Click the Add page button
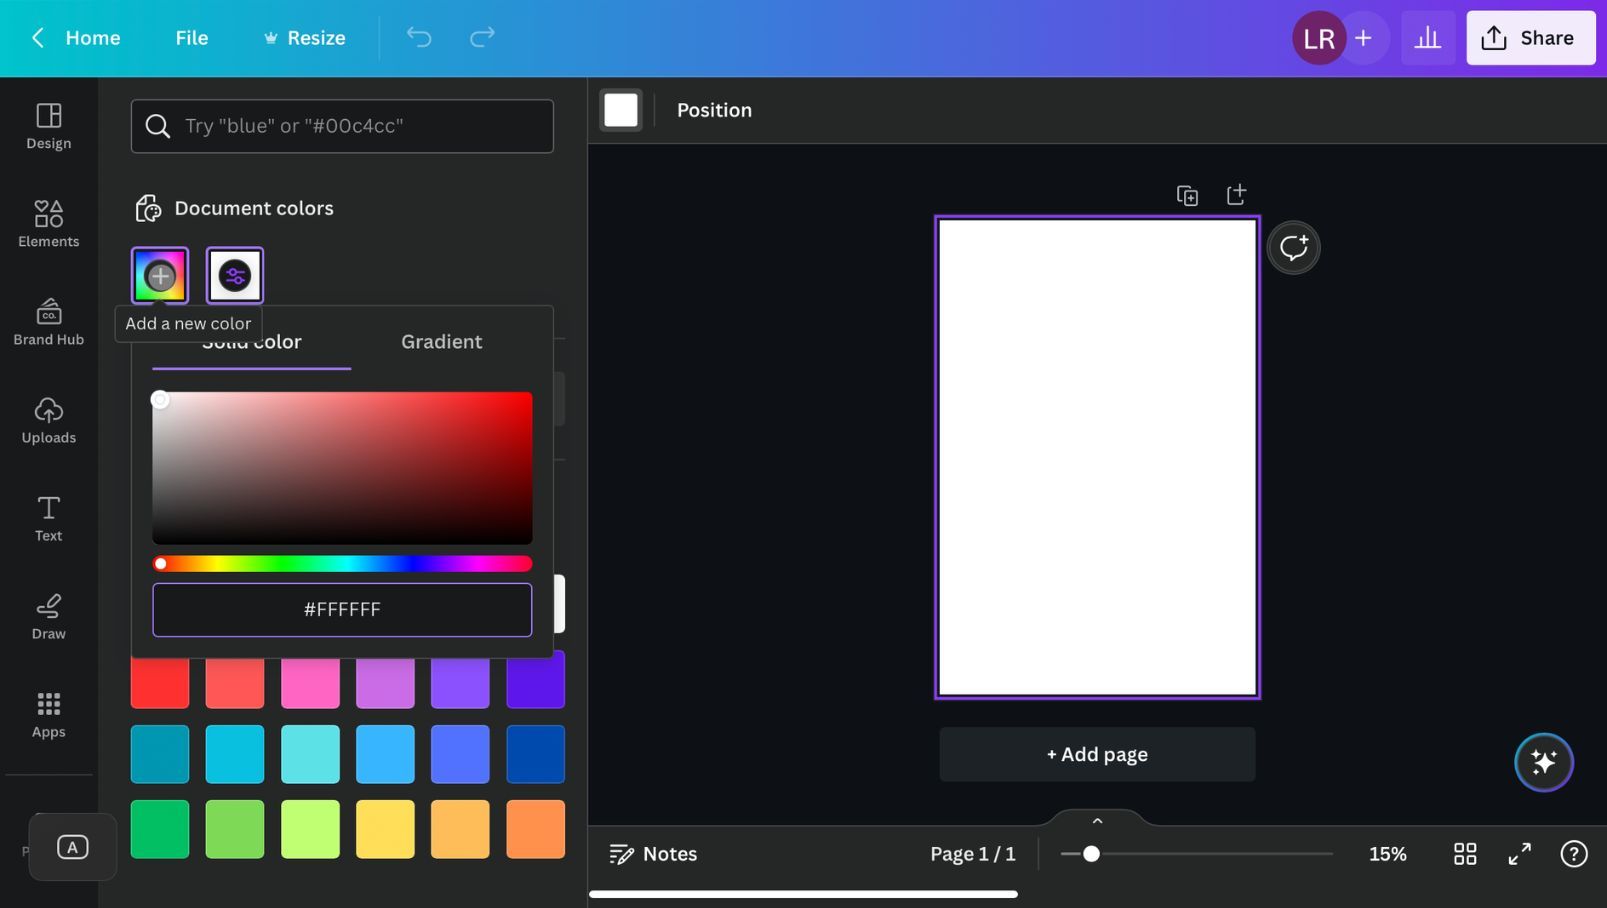 [1096, 754]
